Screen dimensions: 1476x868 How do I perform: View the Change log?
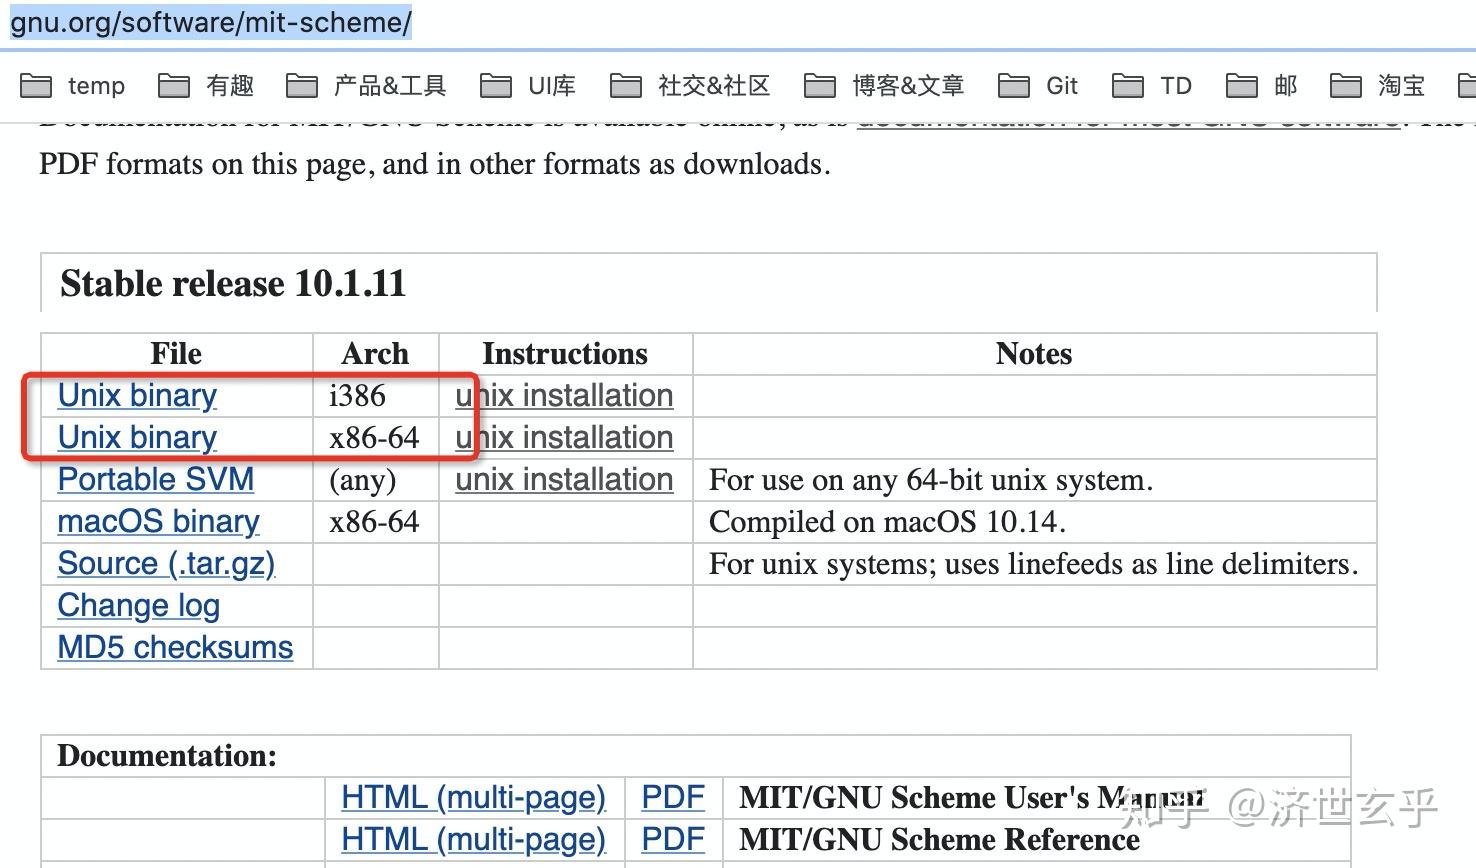point(138,605)
